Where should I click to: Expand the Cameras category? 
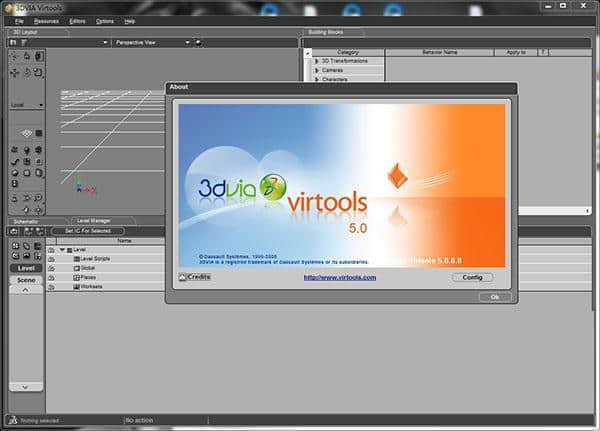pos(317,70)
